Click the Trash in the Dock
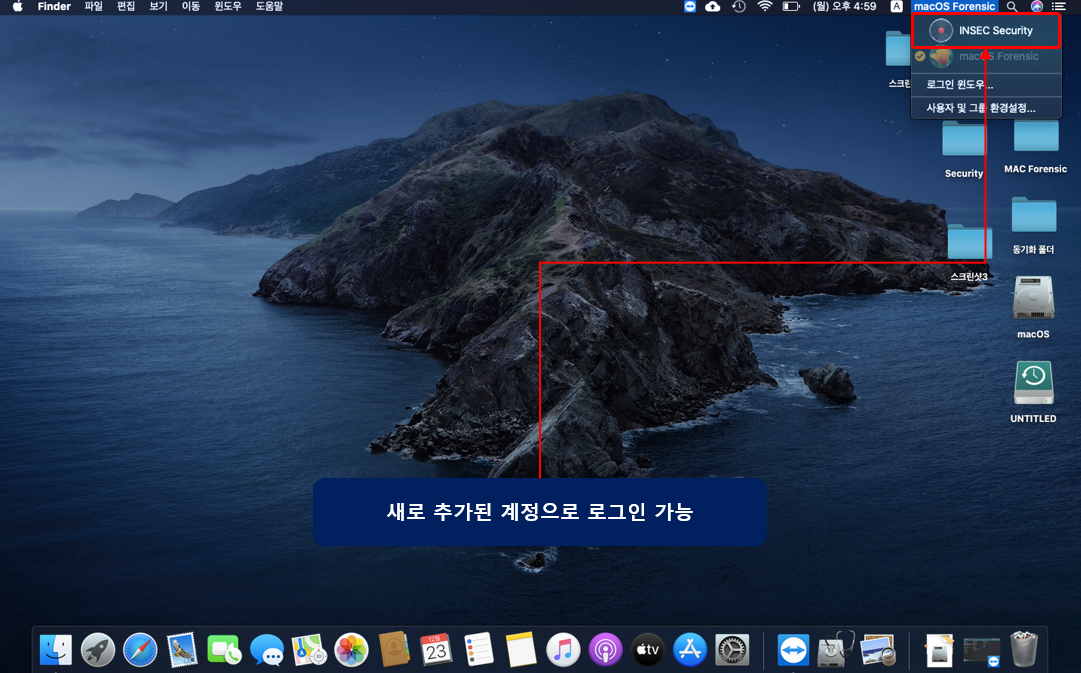1081x673 pixels. click(1024, 650)
